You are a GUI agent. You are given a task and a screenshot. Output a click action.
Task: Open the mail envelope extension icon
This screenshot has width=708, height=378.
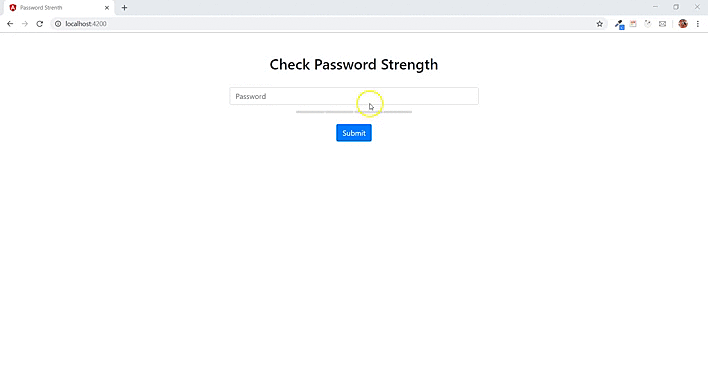click(x=662, y=24)
